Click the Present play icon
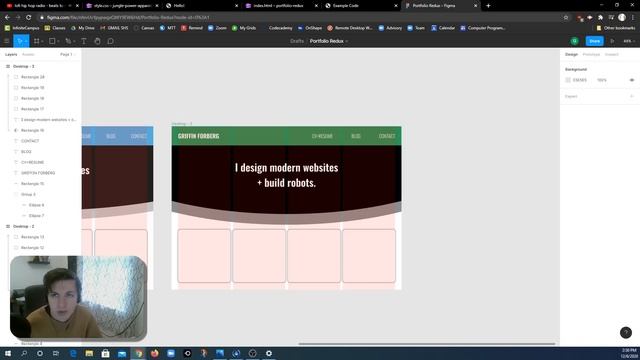Screen dimensions: 640x360 coord(612,41)
